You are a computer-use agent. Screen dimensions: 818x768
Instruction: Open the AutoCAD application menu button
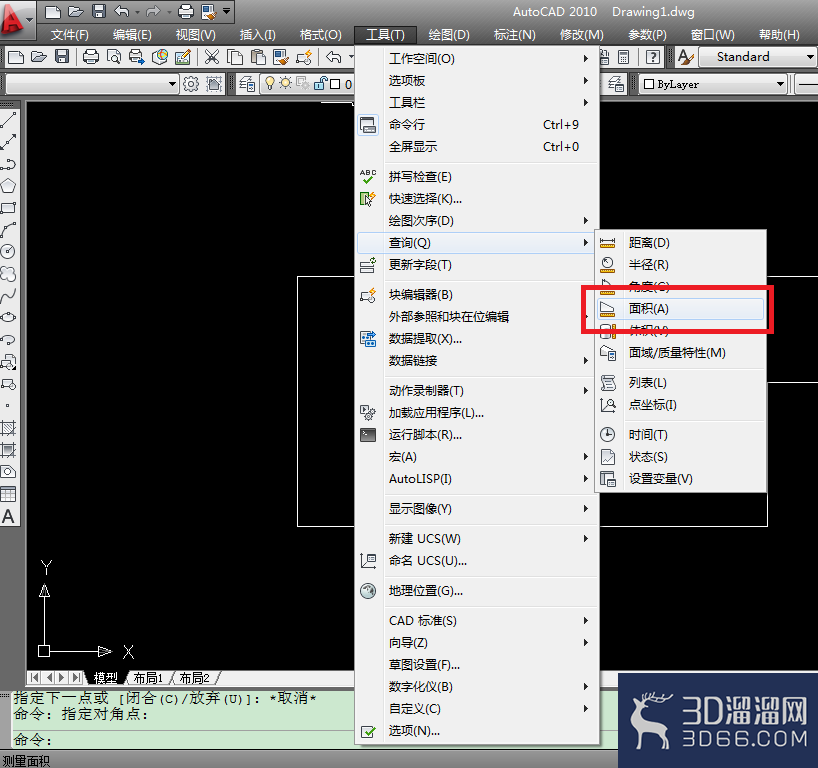tap(16, 20)
